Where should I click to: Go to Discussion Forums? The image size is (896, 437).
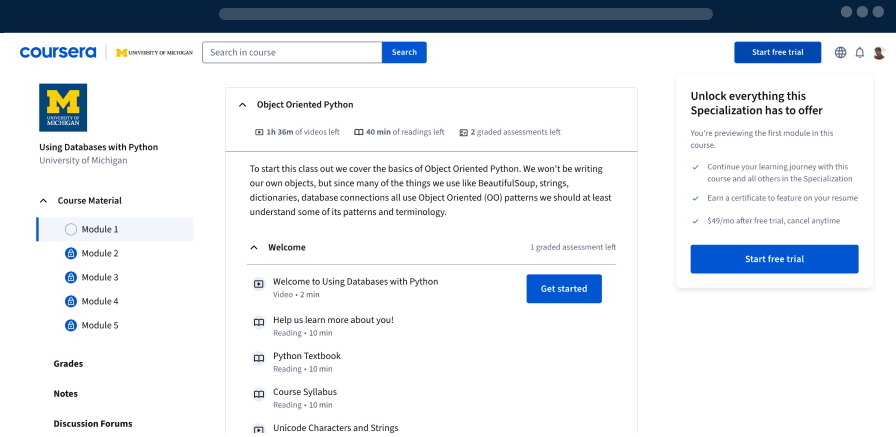coord(92,424)
